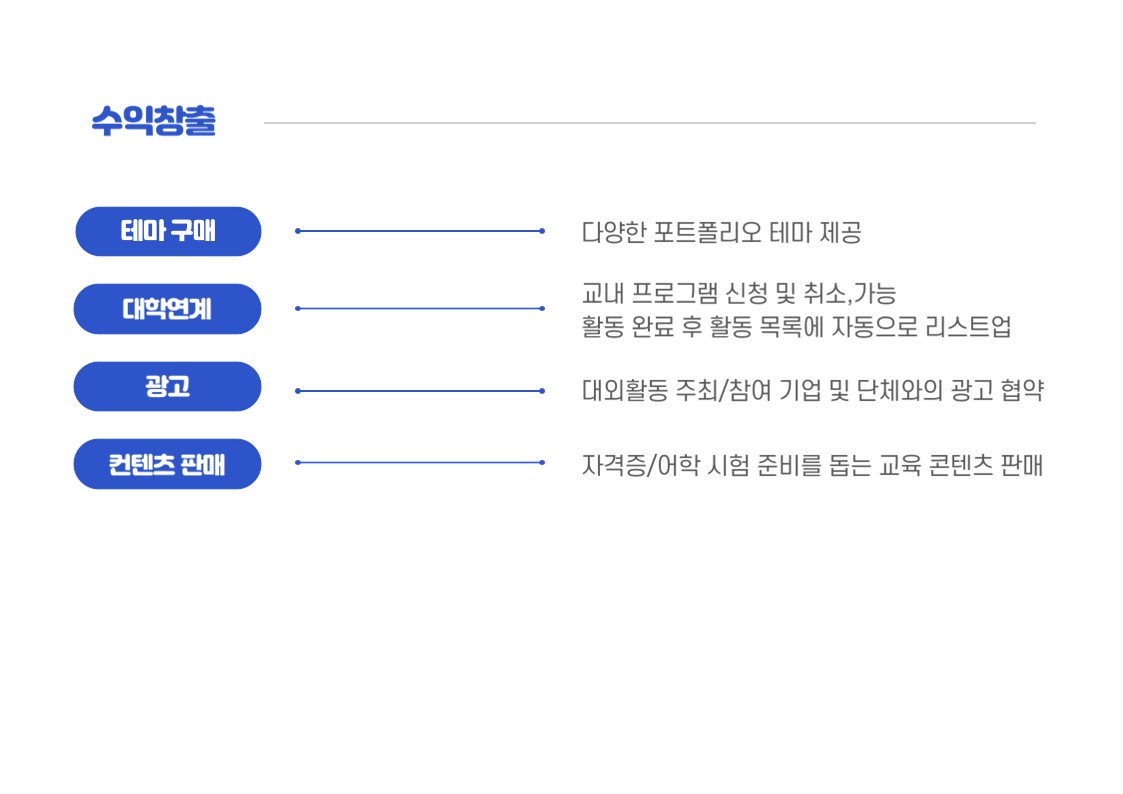The height and width of the screenshot is (794, 1123).
Task: Click the right endpoint dot of 대학연계 connector
Action: click(542, 309)
